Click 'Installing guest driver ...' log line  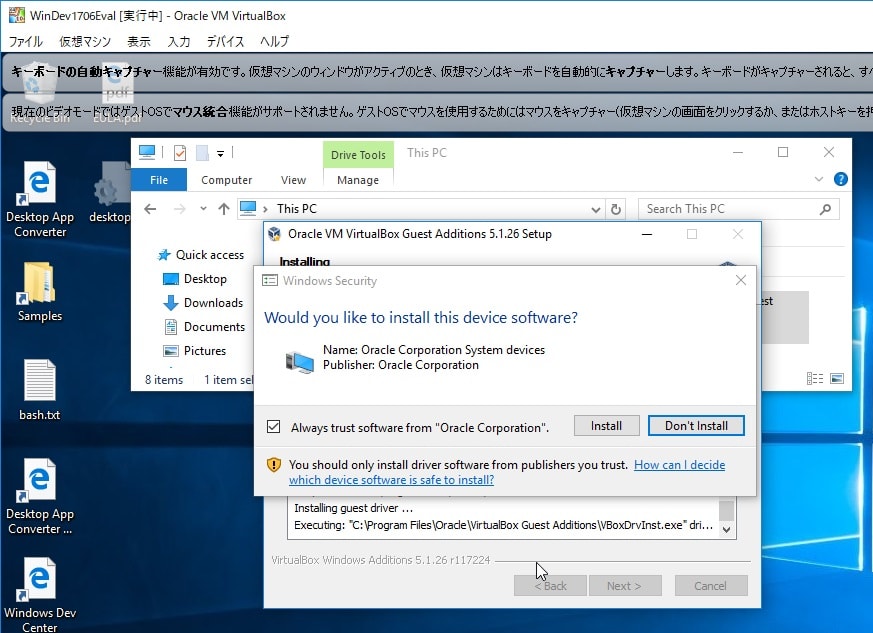[x=354, y=508]
